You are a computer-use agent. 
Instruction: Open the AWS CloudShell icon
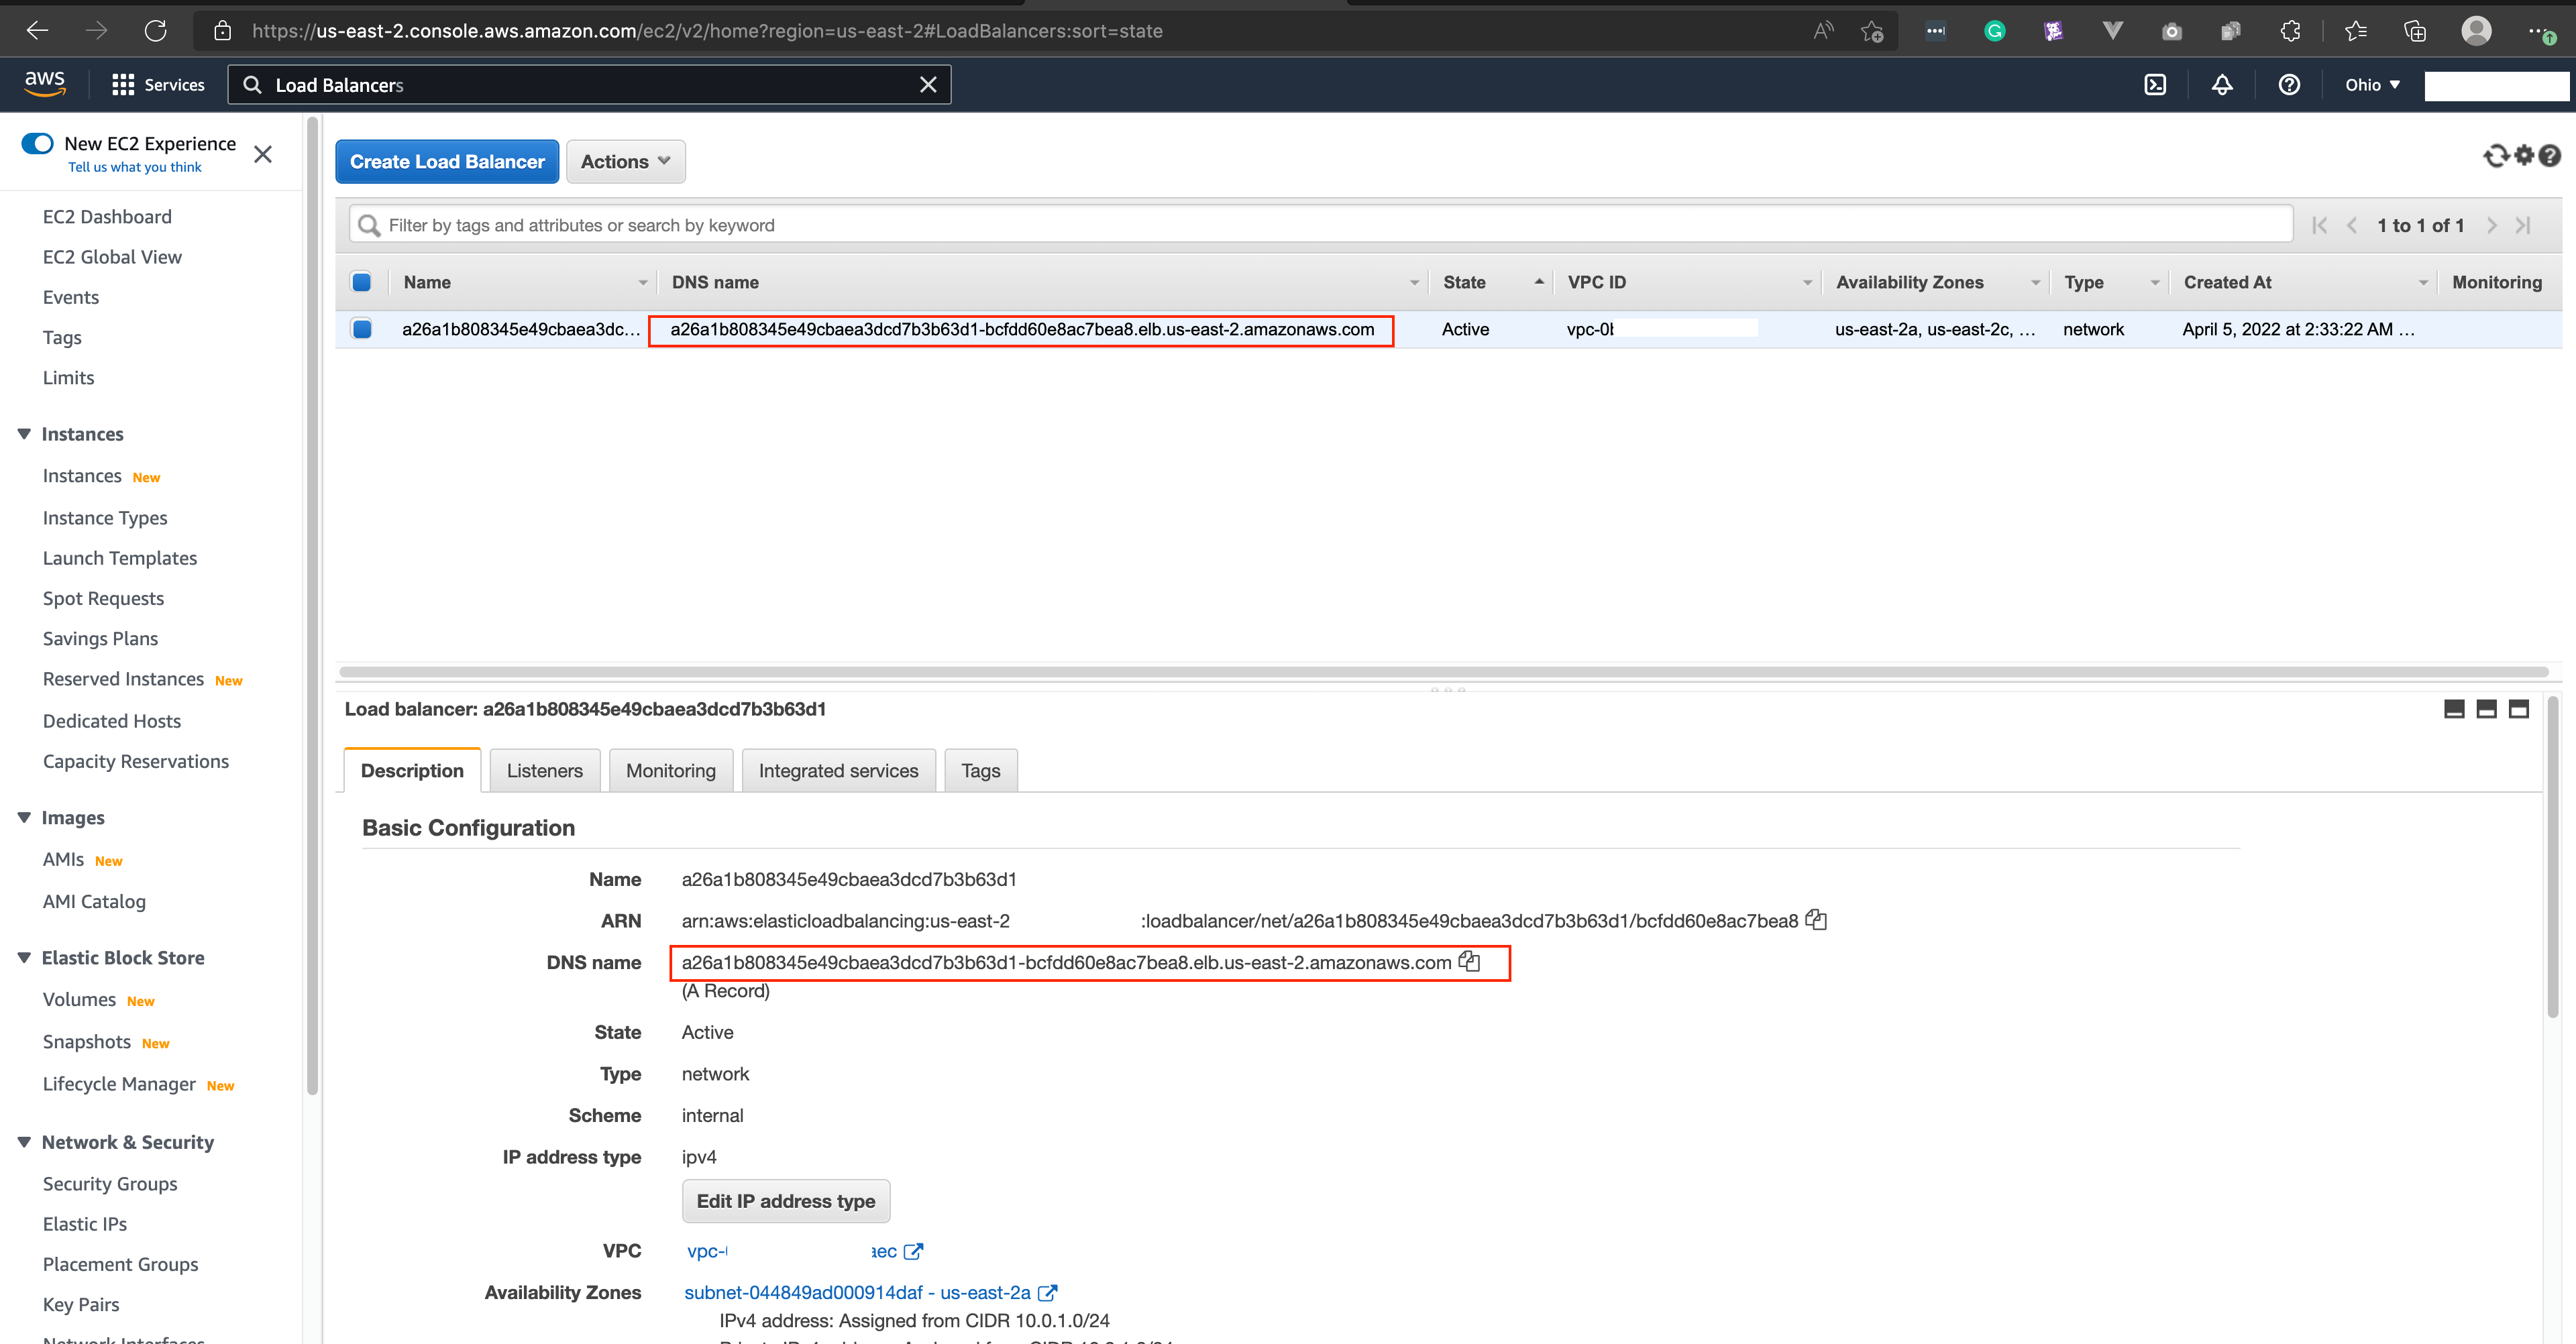pos(2155,85)
